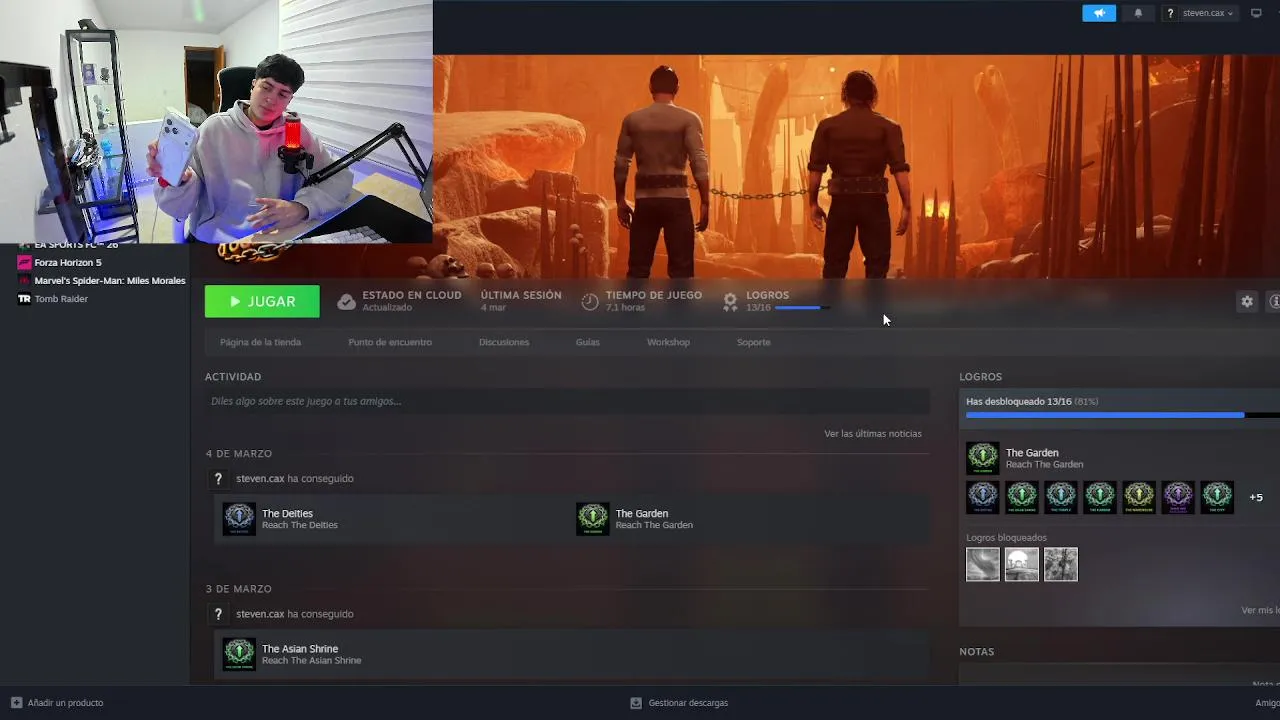Click the NOTAS section heading
The image size is (1280, 720).
977,652
